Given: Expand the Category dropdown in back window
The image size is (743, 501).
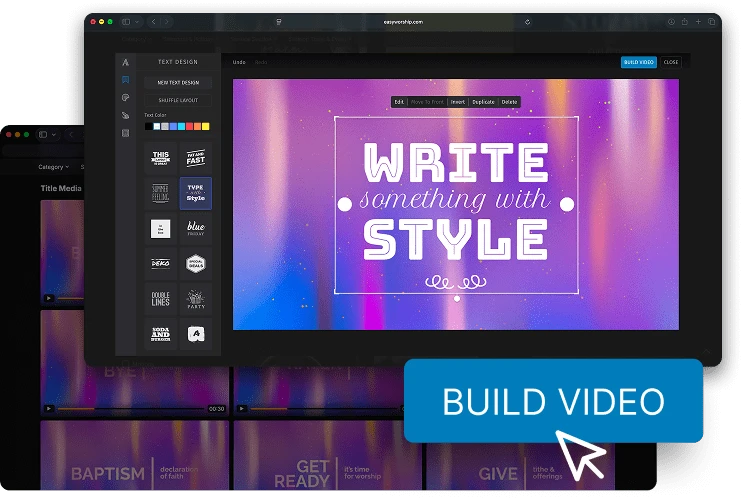Looking at the screenshot, I should click(54, 167).
